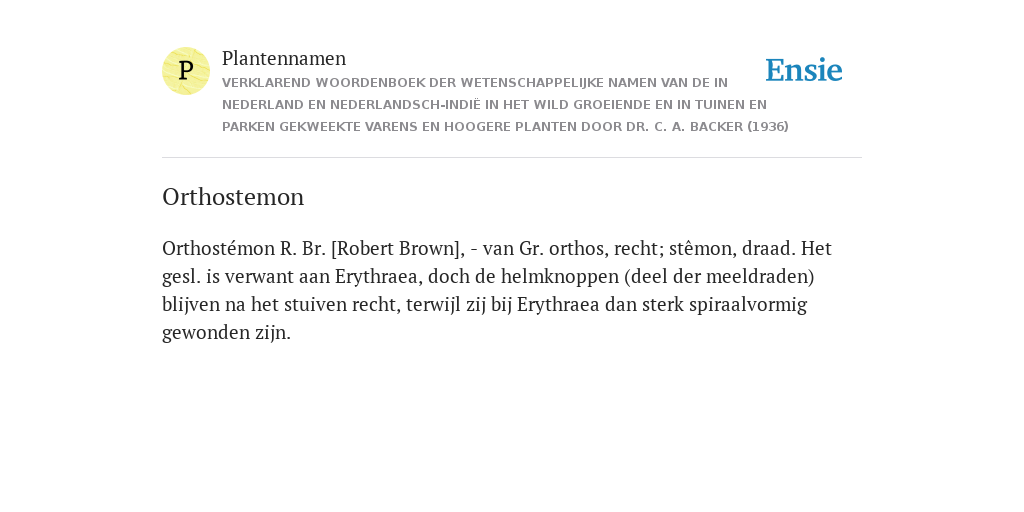This screenshot has height=512, width=1024.
Task: Open the Ensie logo link
Action: coord(804,70)
